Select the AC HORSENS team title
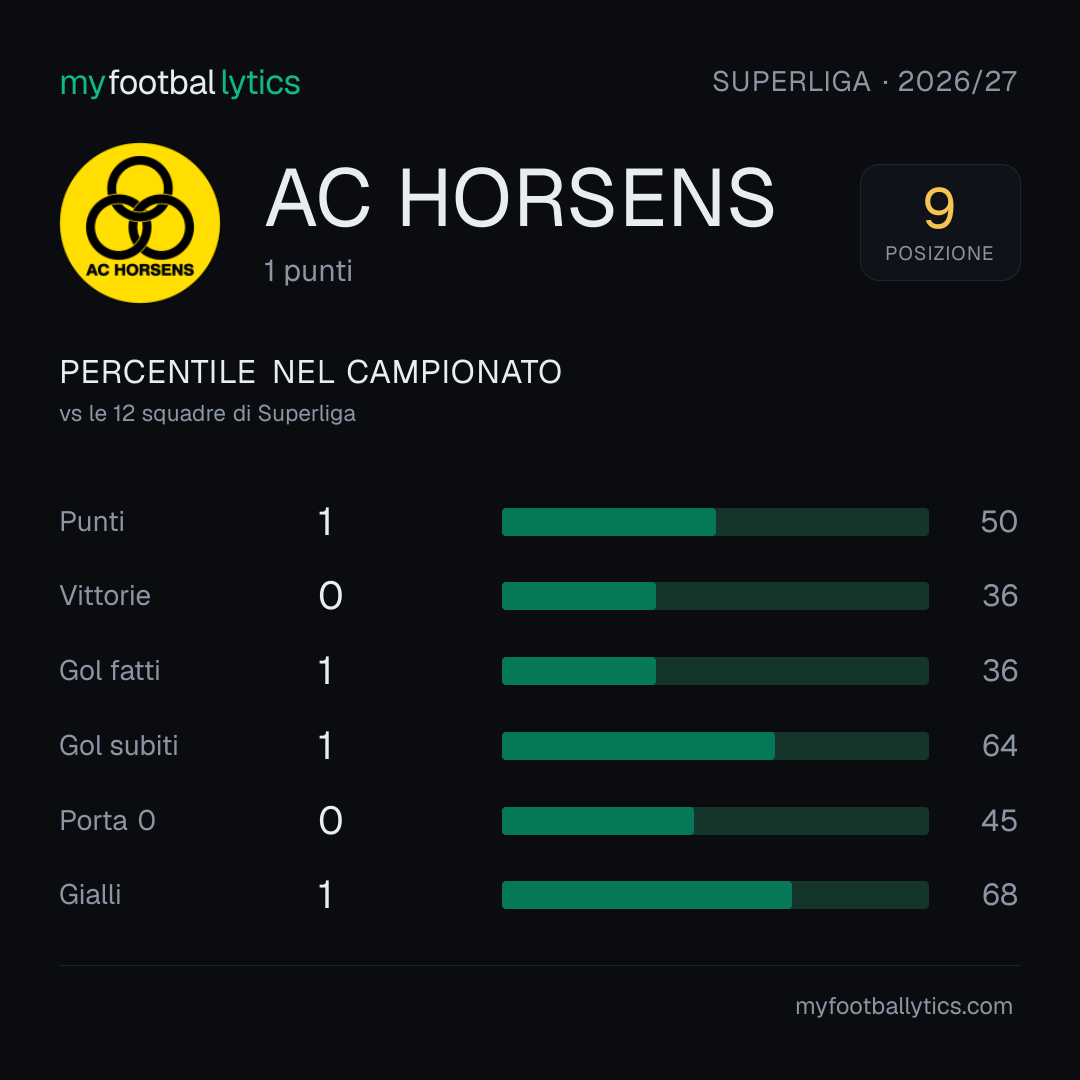 coord(520,198)
